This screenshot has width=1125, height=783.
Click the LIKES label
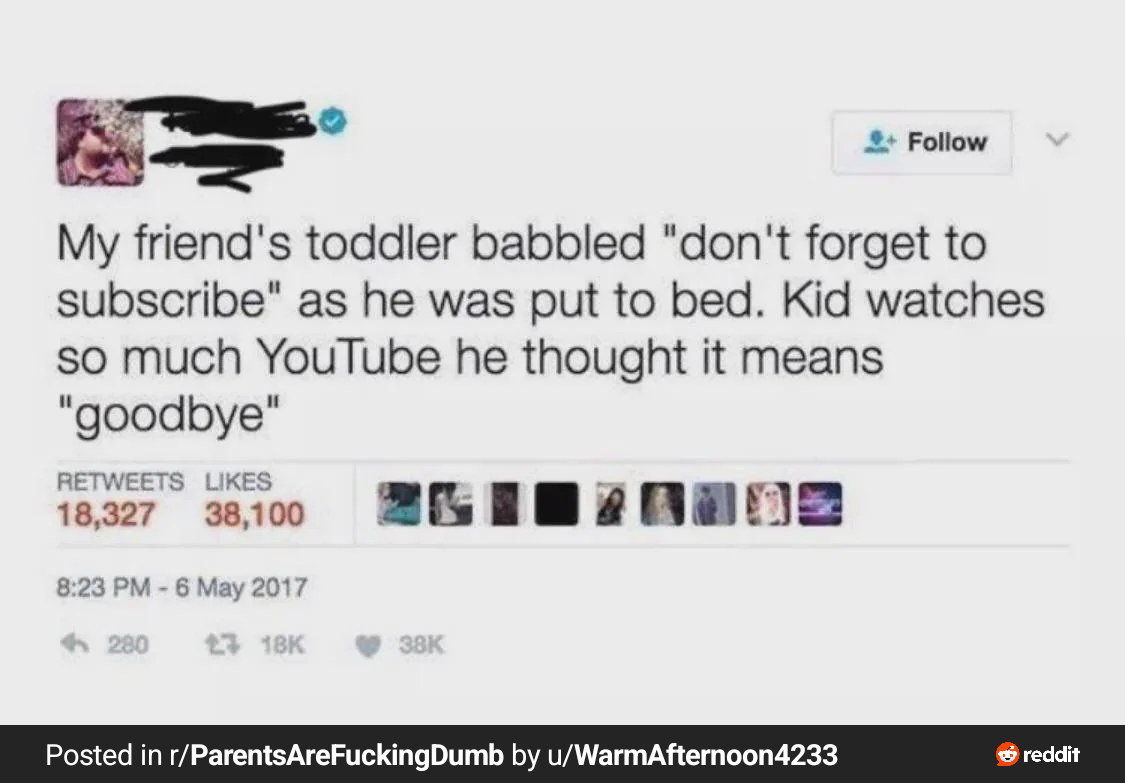coord(238,481)
